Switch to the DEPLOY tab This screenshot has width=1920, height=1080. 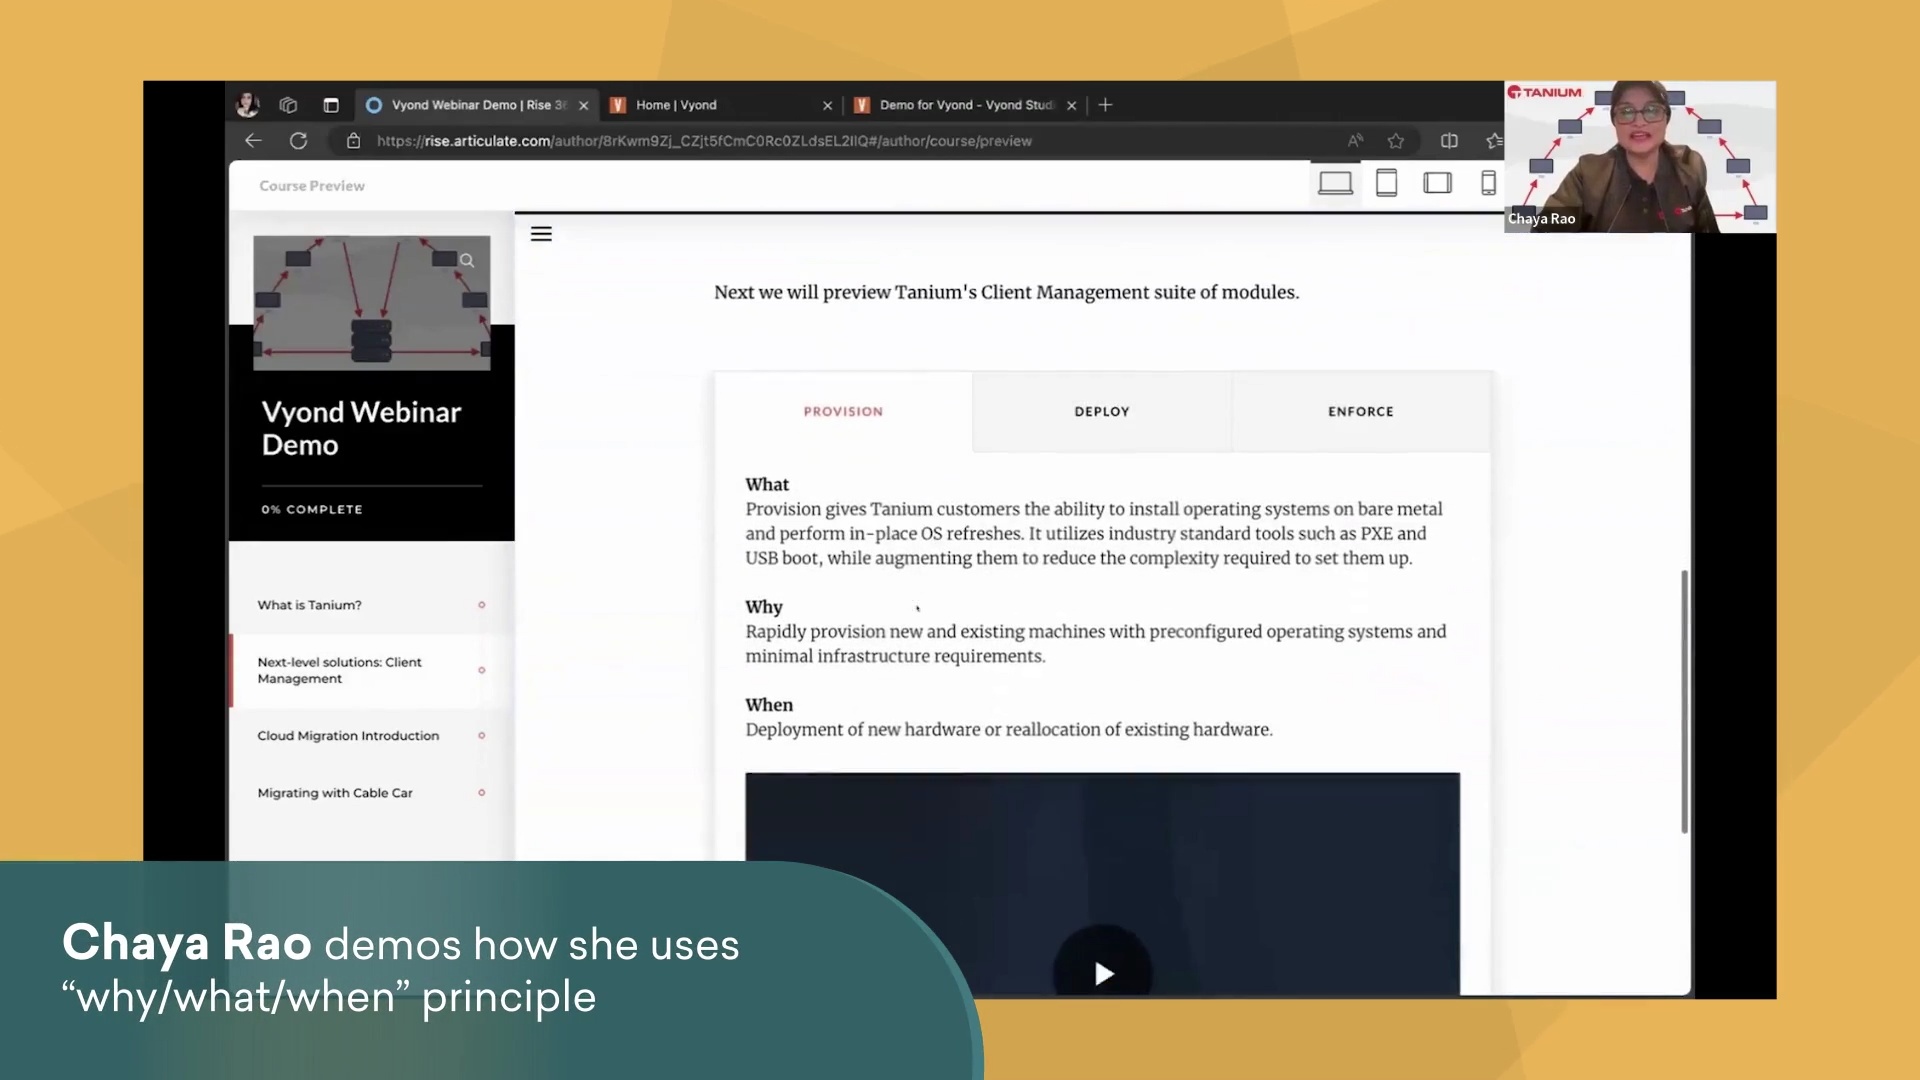[x=1101, y=411]
